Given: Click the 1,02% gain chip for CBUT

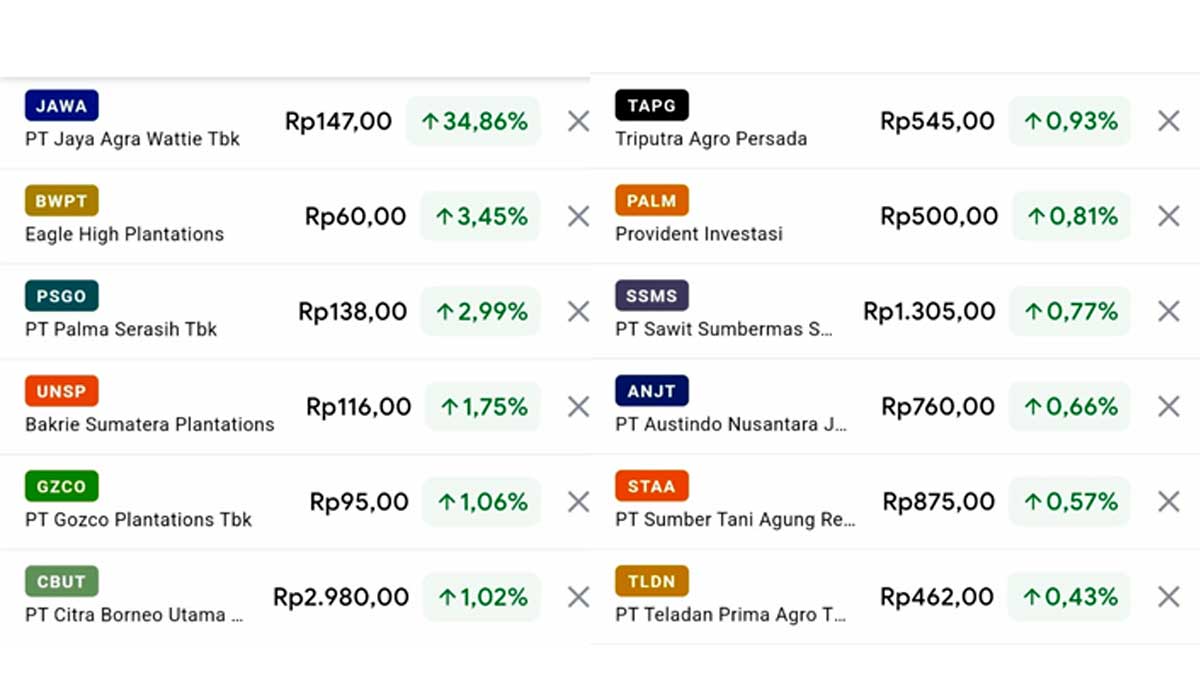Looking at the screenshot, I should (481, 597).
